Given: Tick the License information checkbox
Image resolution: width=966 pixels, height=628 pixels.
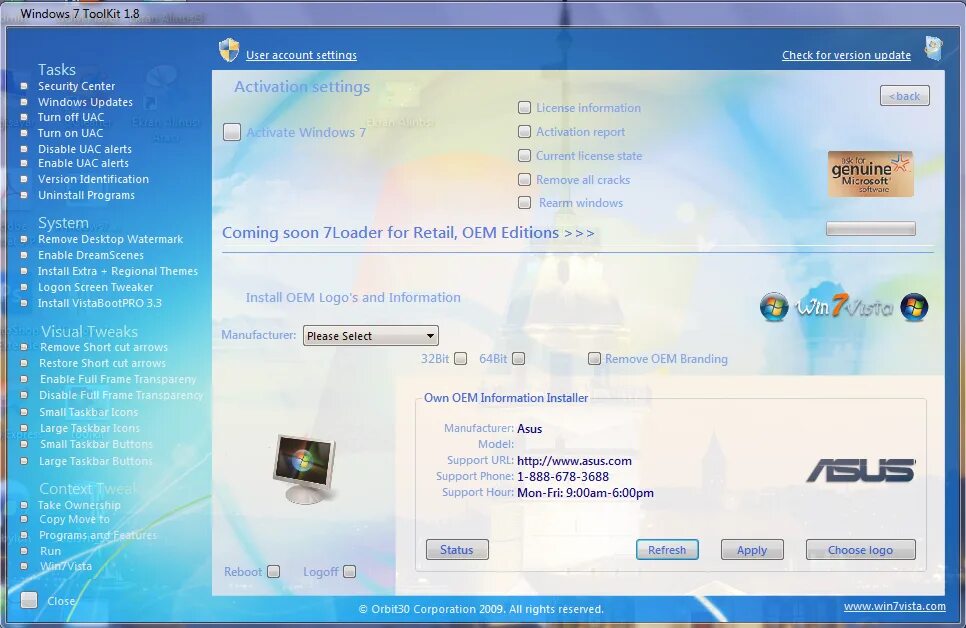Looking at the screenshot, I should (x=524, y=108).
